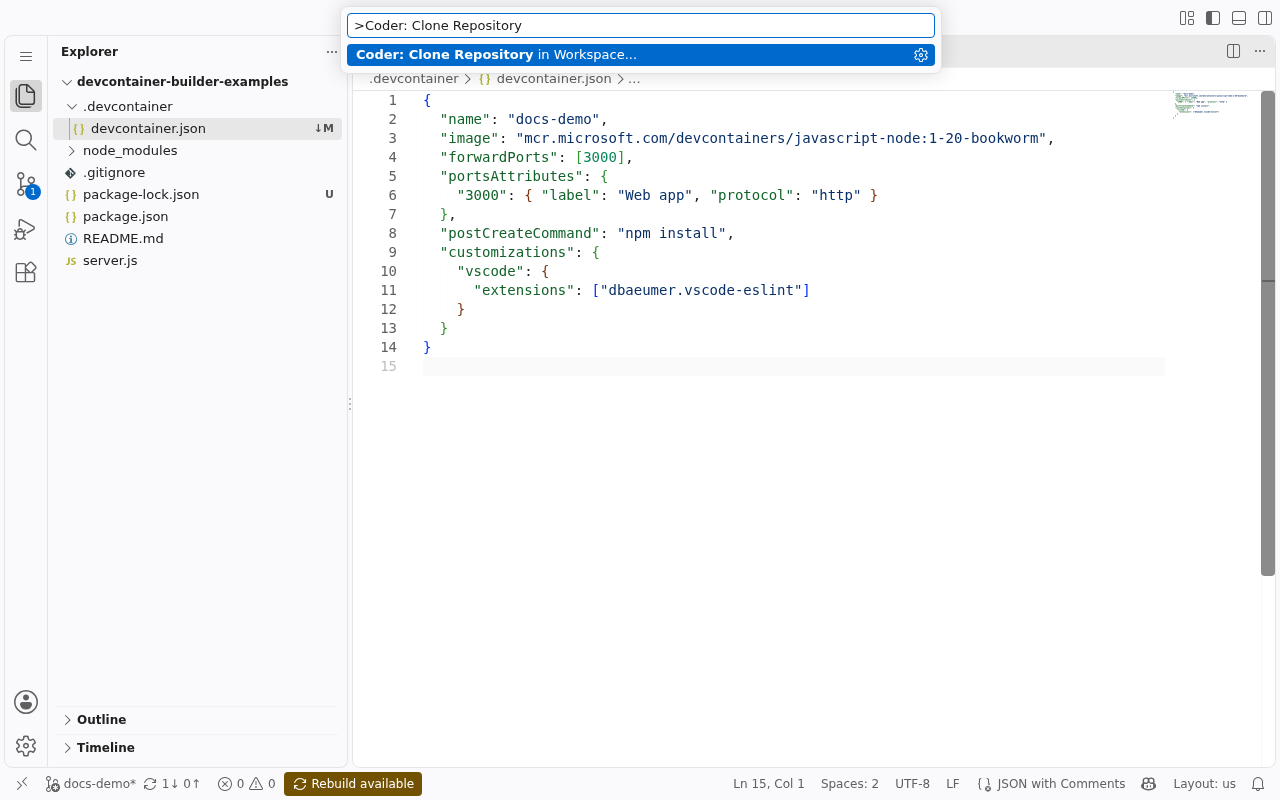Collapse the devcontainer-builder-examples root folder

tap(198, 82)
